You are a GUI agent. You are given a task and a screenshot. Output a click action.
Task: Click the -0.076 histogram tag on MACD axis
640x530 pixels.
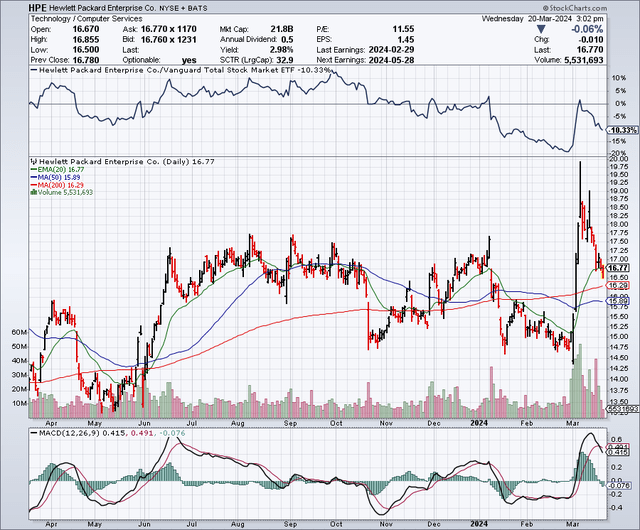tap(618, 485)
